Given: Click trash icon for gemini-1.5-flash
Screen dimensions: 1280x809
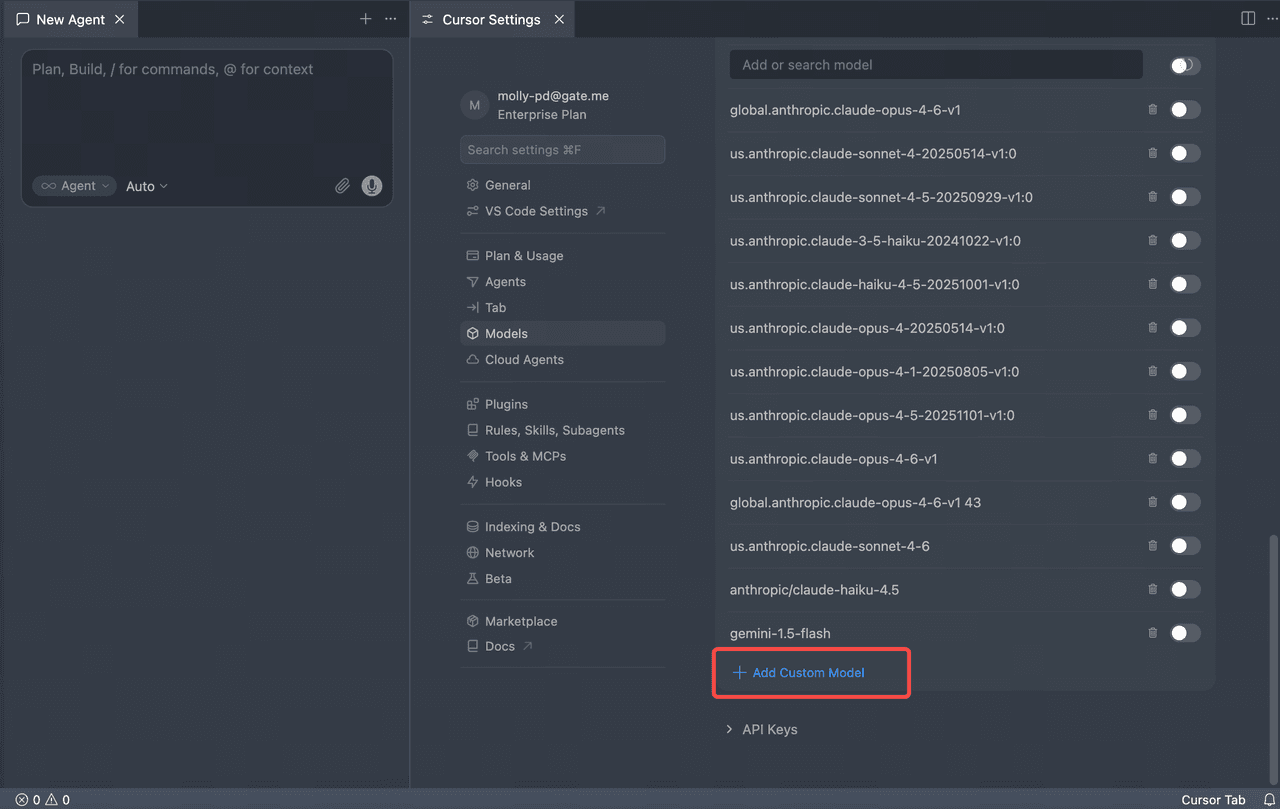Looking at the screenshot, I should point(1152,633).
